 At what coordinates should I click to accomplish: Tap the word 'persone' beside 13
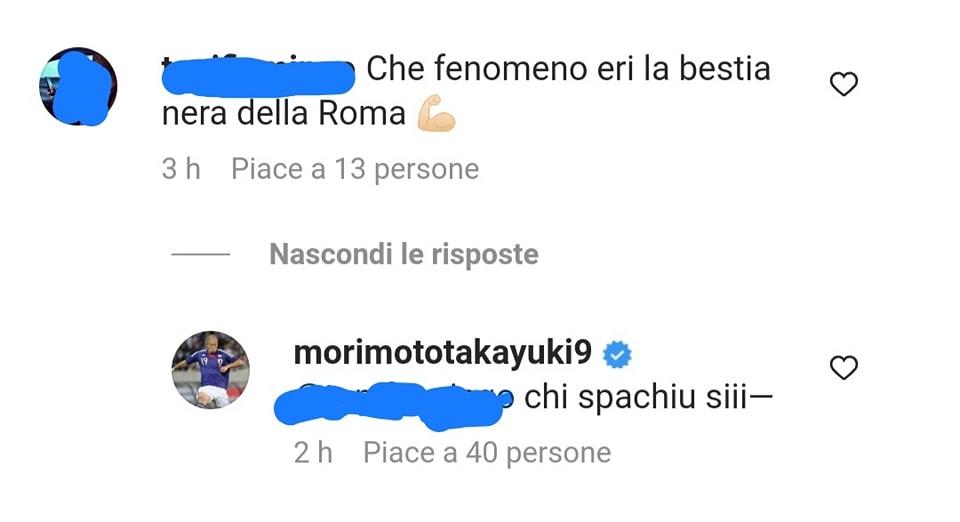[x=427, y=170]
